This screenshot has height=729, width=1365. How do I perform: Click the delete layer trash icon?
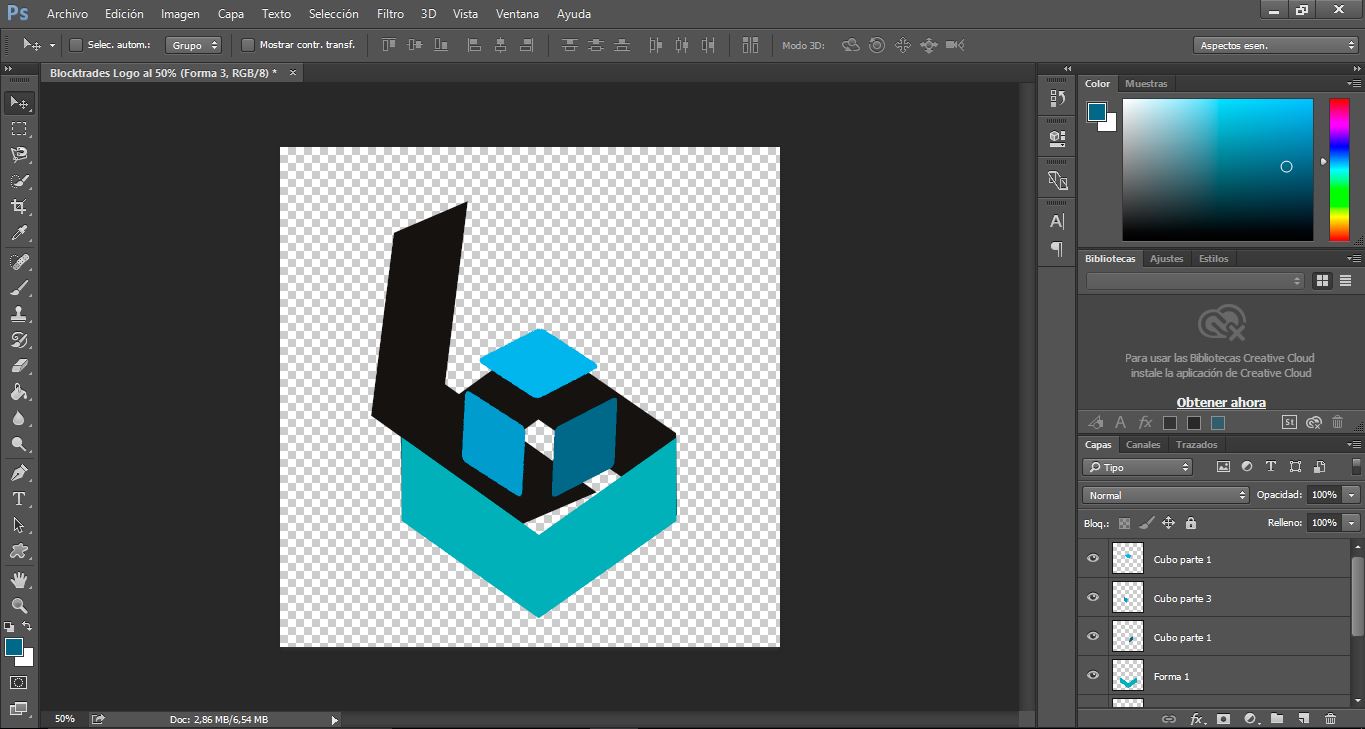pyautogui.click(x=1330, y=718)
